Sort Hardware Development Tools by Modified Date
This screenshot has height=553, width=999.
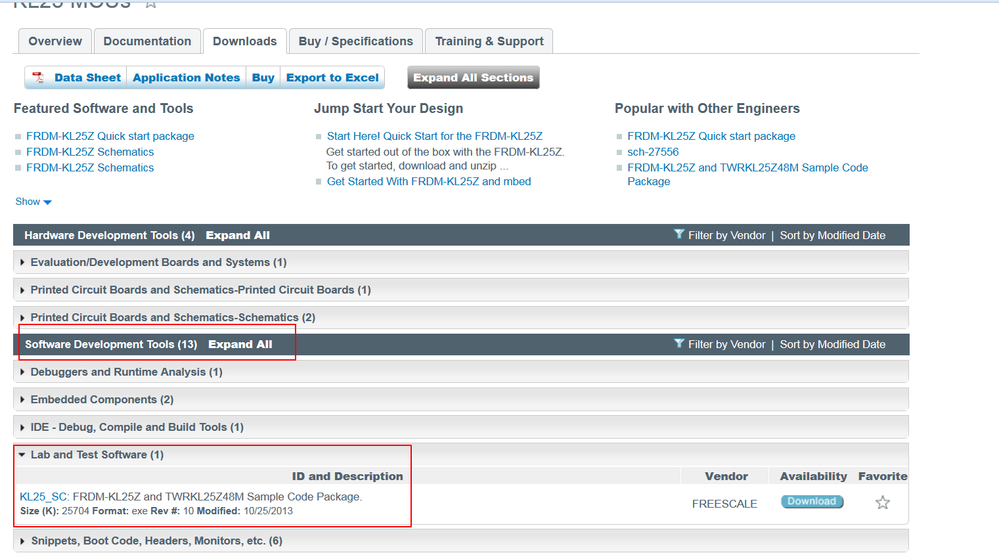coord(832,235)
